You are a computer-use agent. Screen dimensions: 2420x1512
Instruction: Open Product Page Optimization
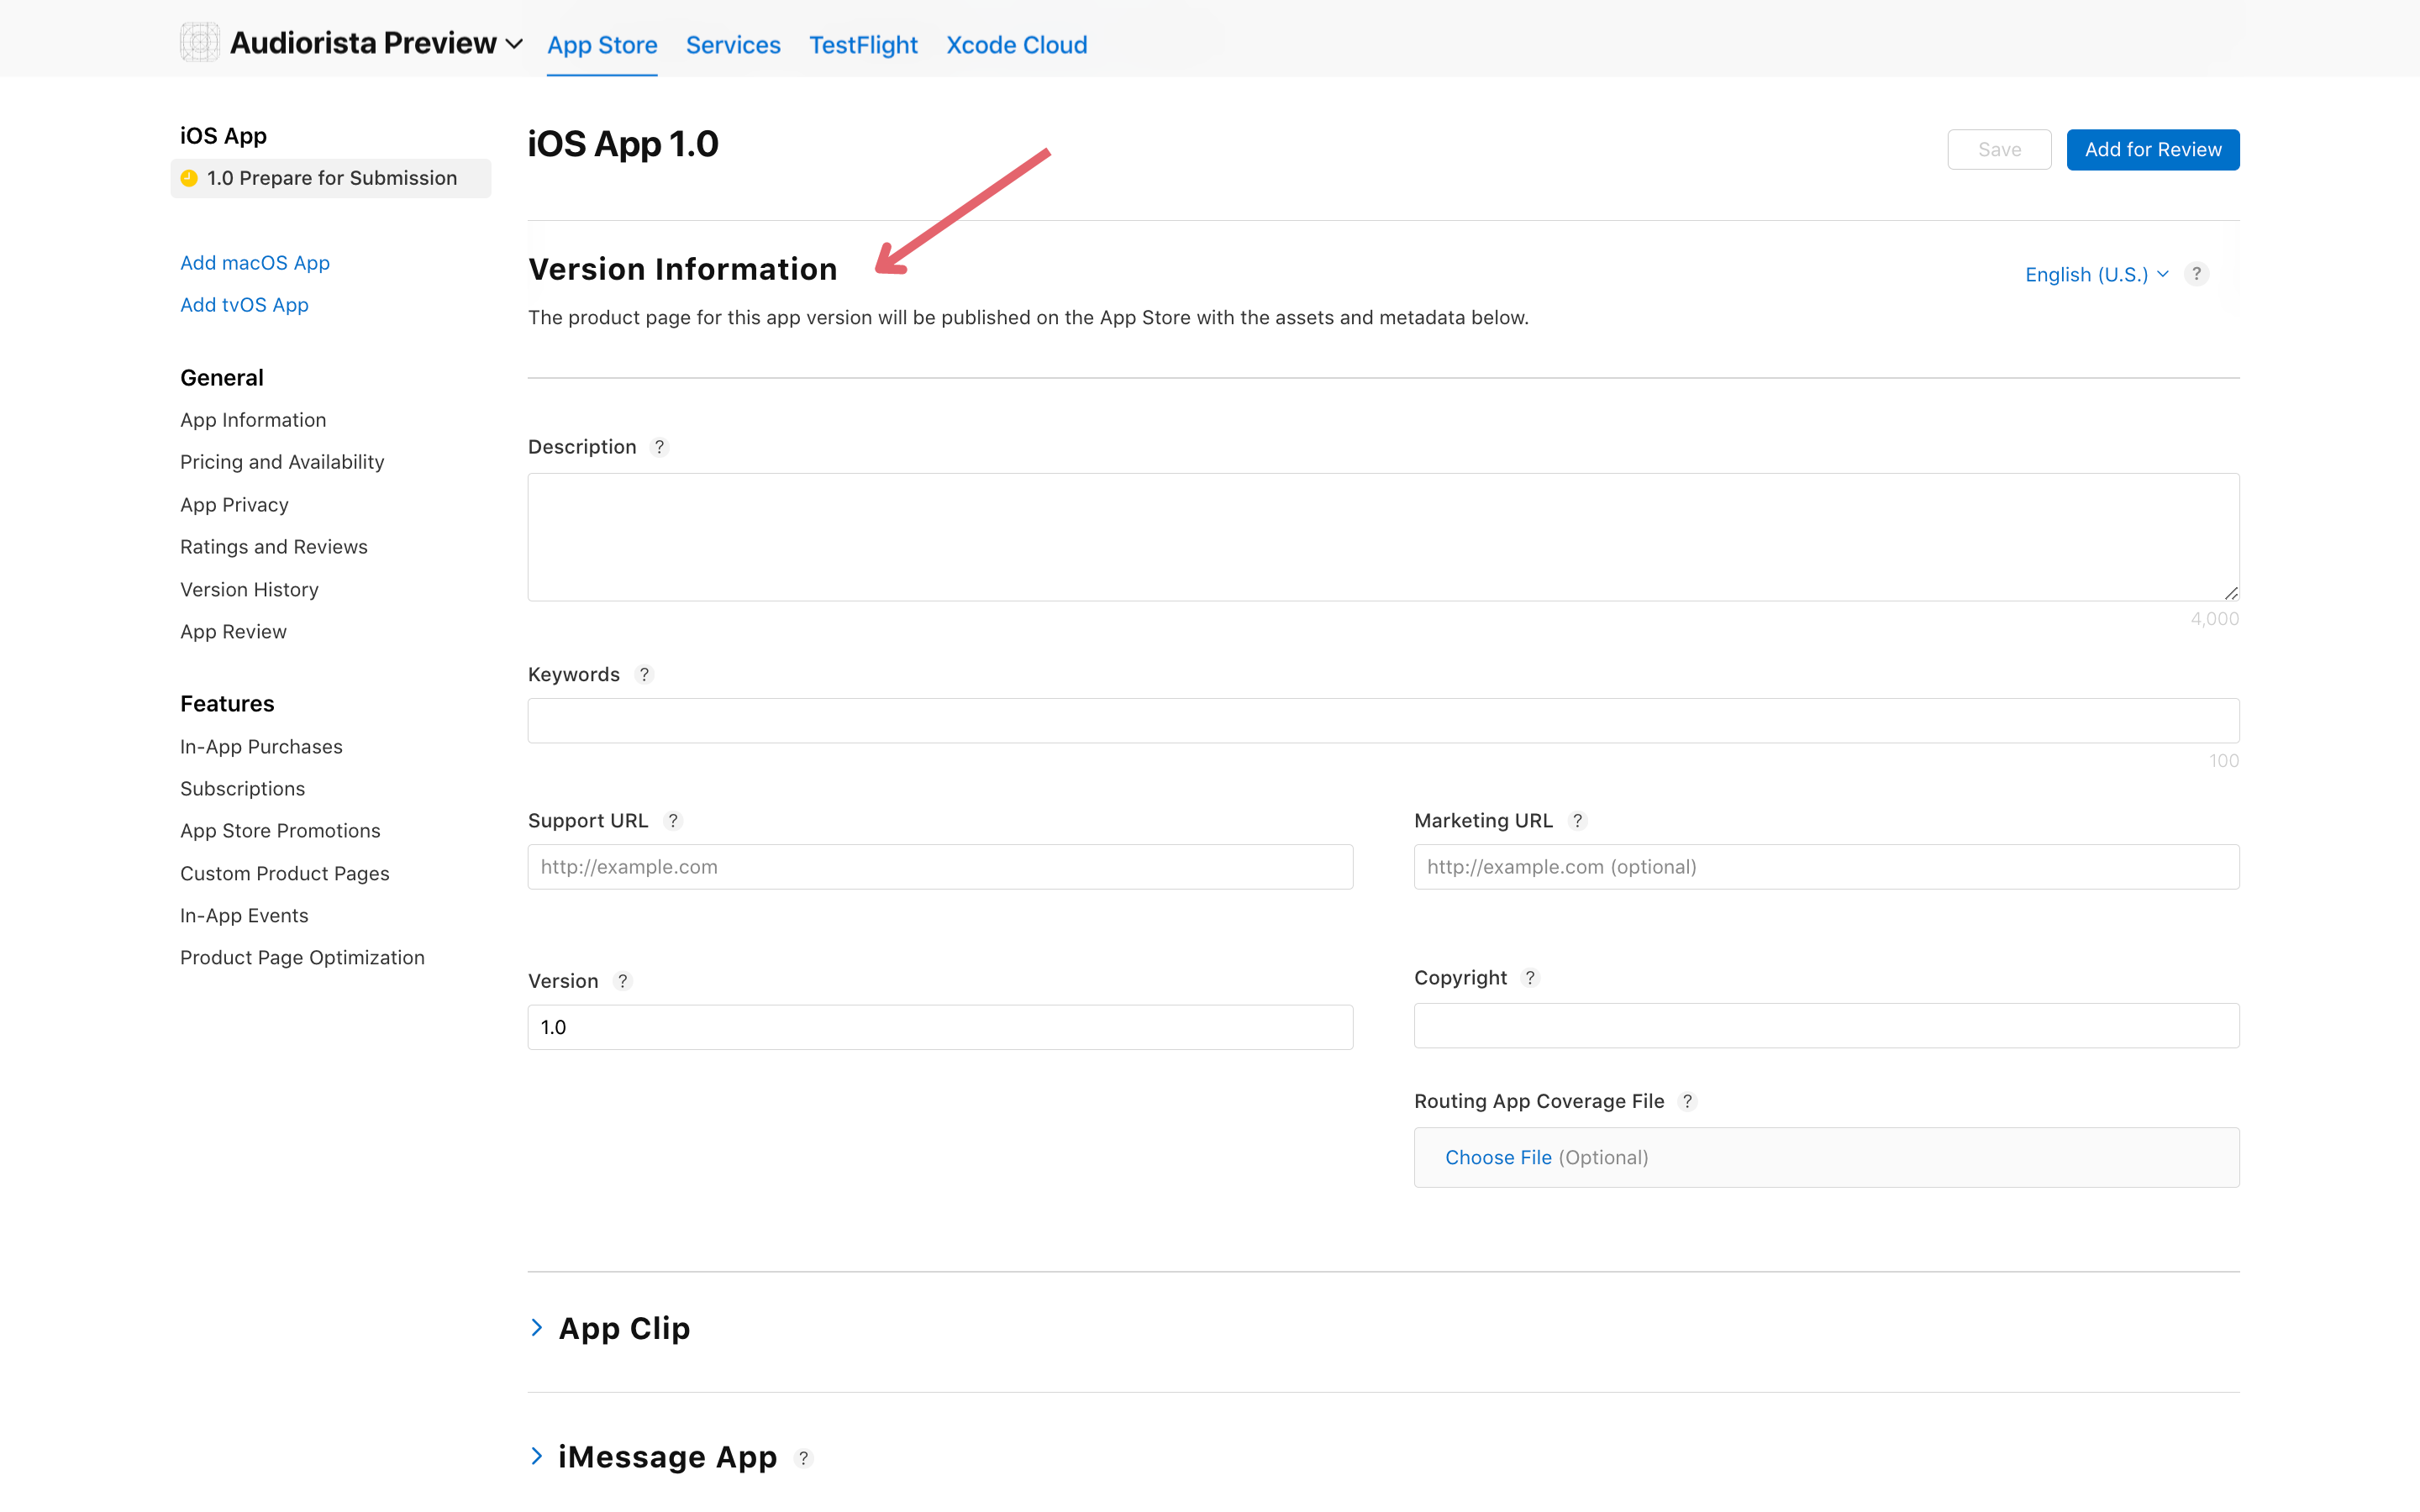coord(302,958)
